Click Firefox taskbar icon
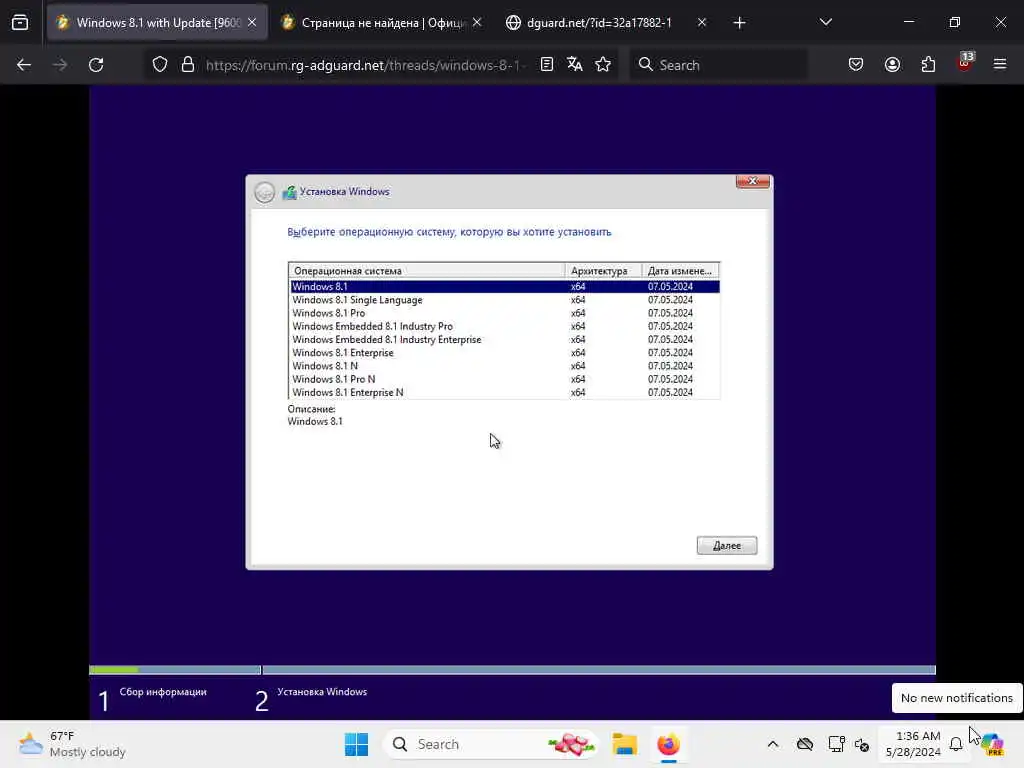The width and height of the screenshot is (1024, 768). coord(669,744)
